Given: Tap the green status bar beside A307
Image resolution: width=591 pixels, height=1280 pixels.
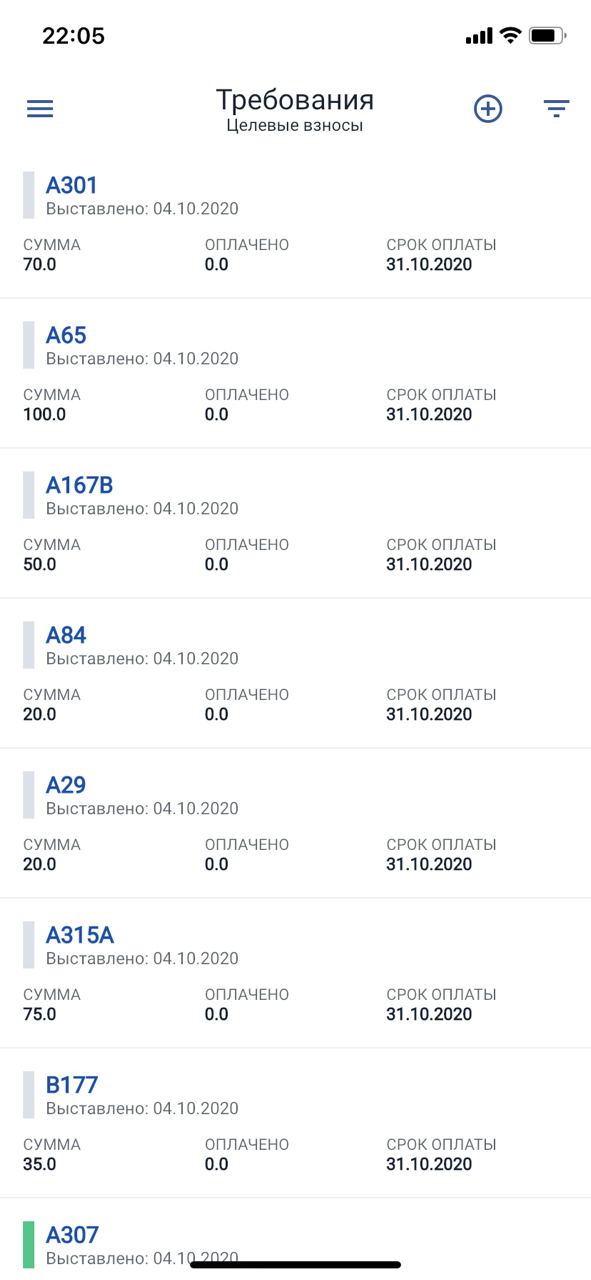Looking at the screenshot, I should point(29,1244).
